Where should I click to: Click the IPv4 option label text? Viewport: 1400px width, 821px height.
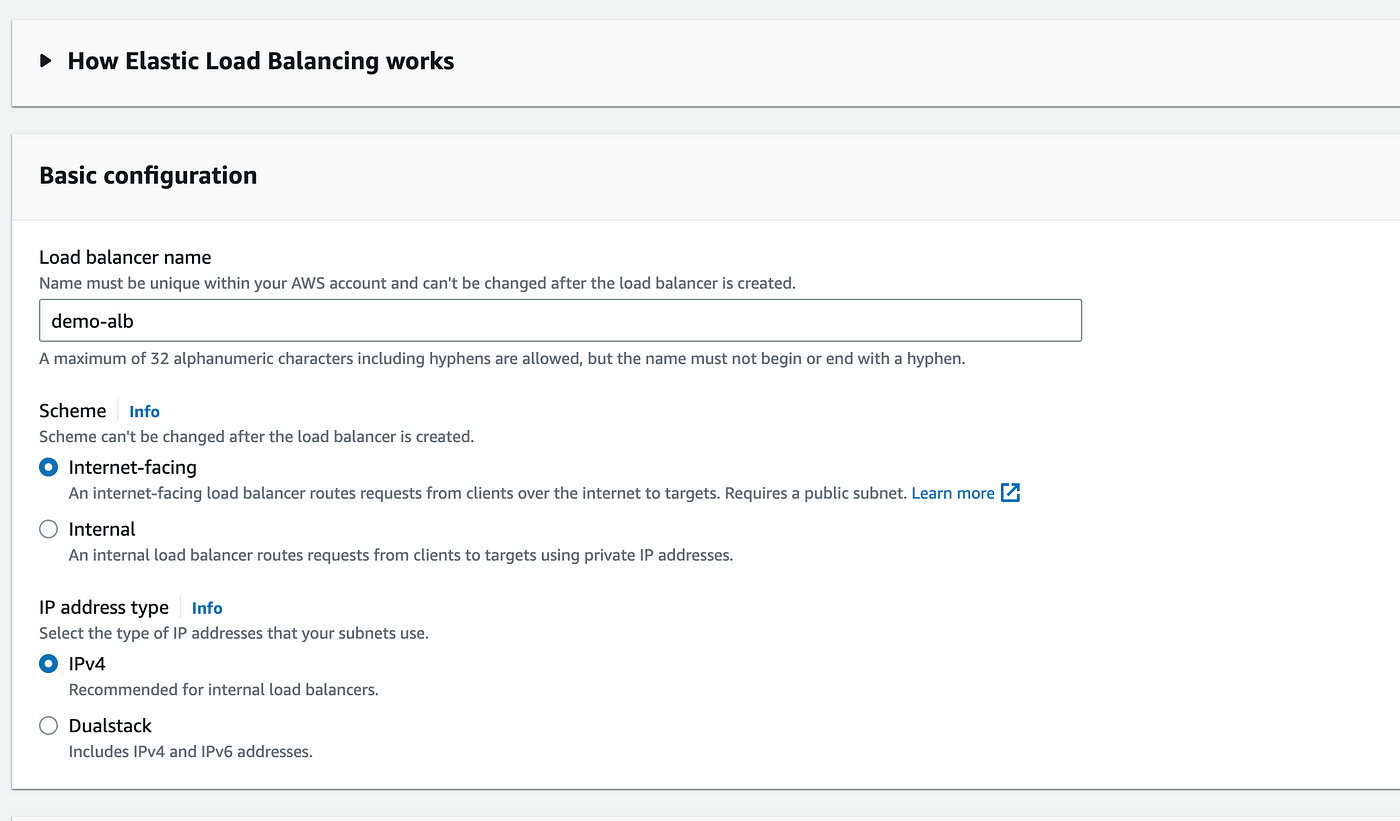[x=87, y=663]
